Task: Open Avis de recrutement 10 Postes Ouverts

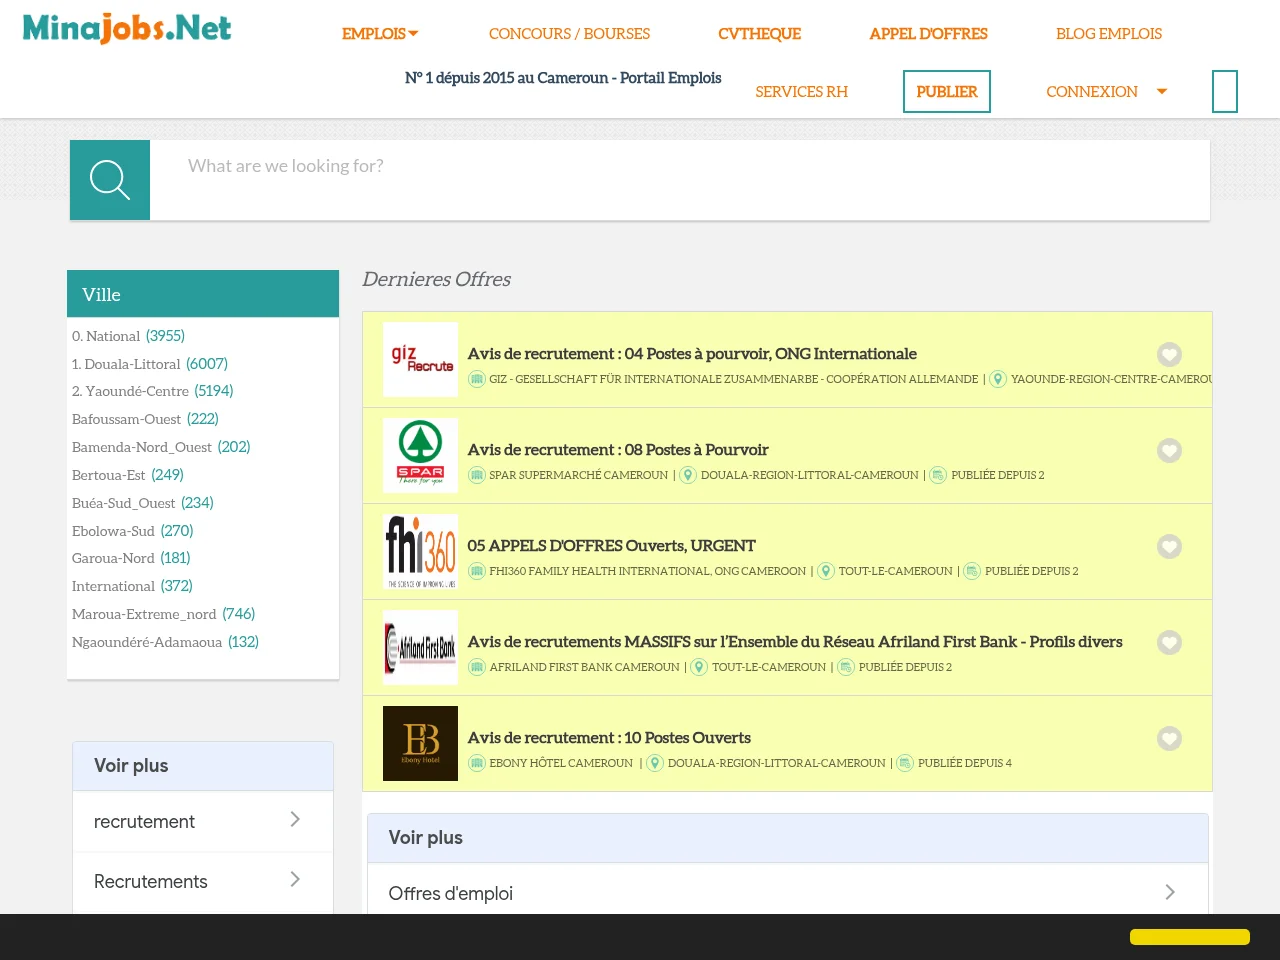Action: tap(609, 738)
